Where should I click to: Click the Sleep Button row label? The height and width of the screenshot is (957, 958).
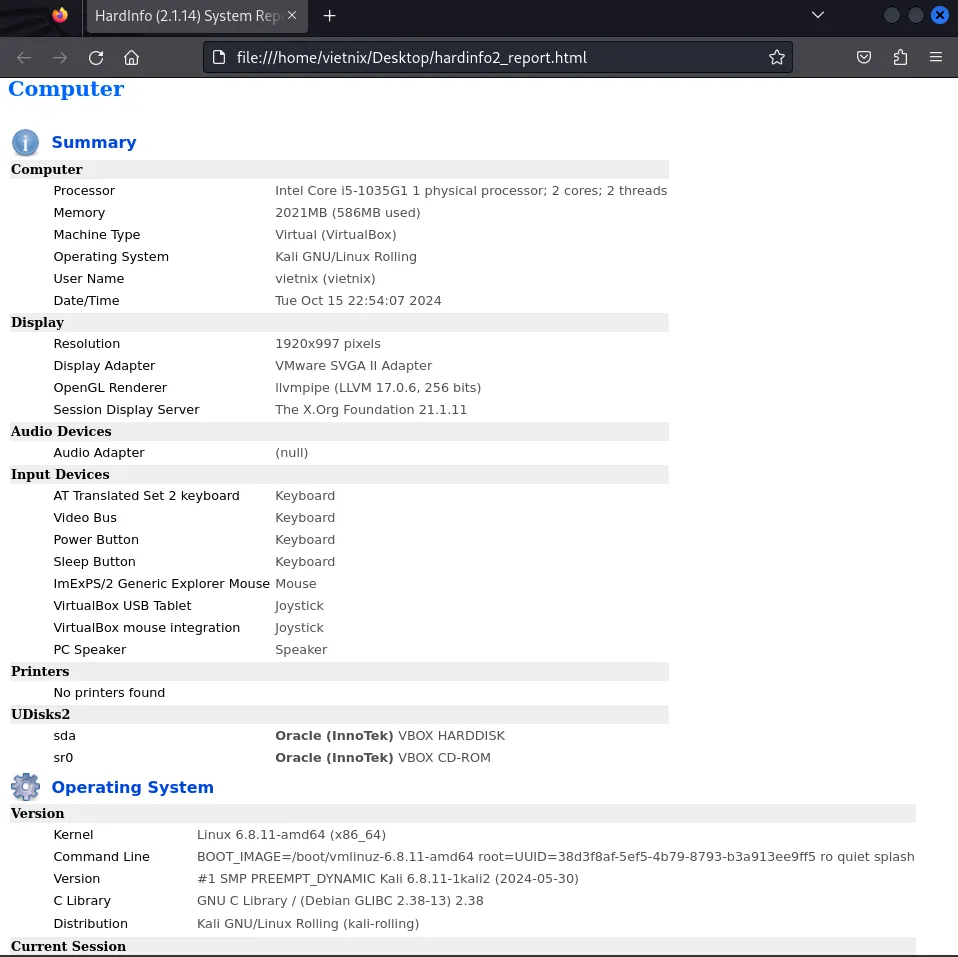[x=94, y=562]
